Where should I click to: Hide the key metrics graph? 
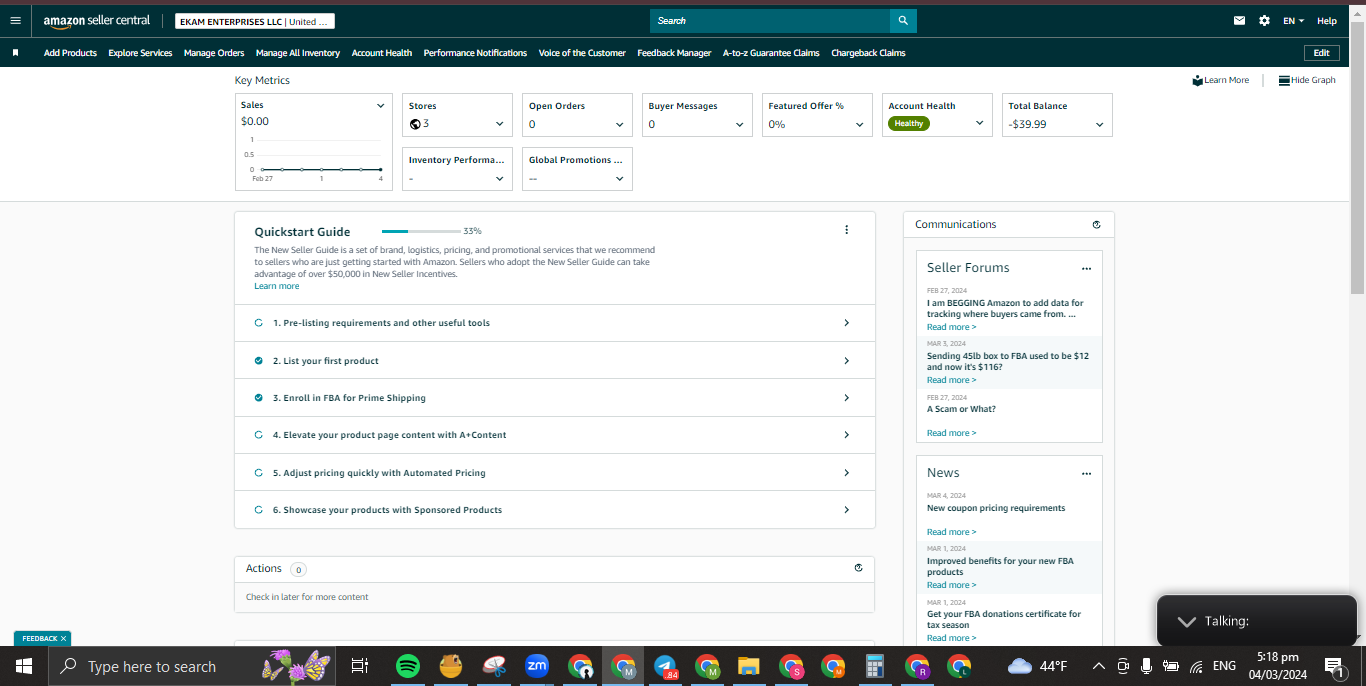pos(1307,80)
